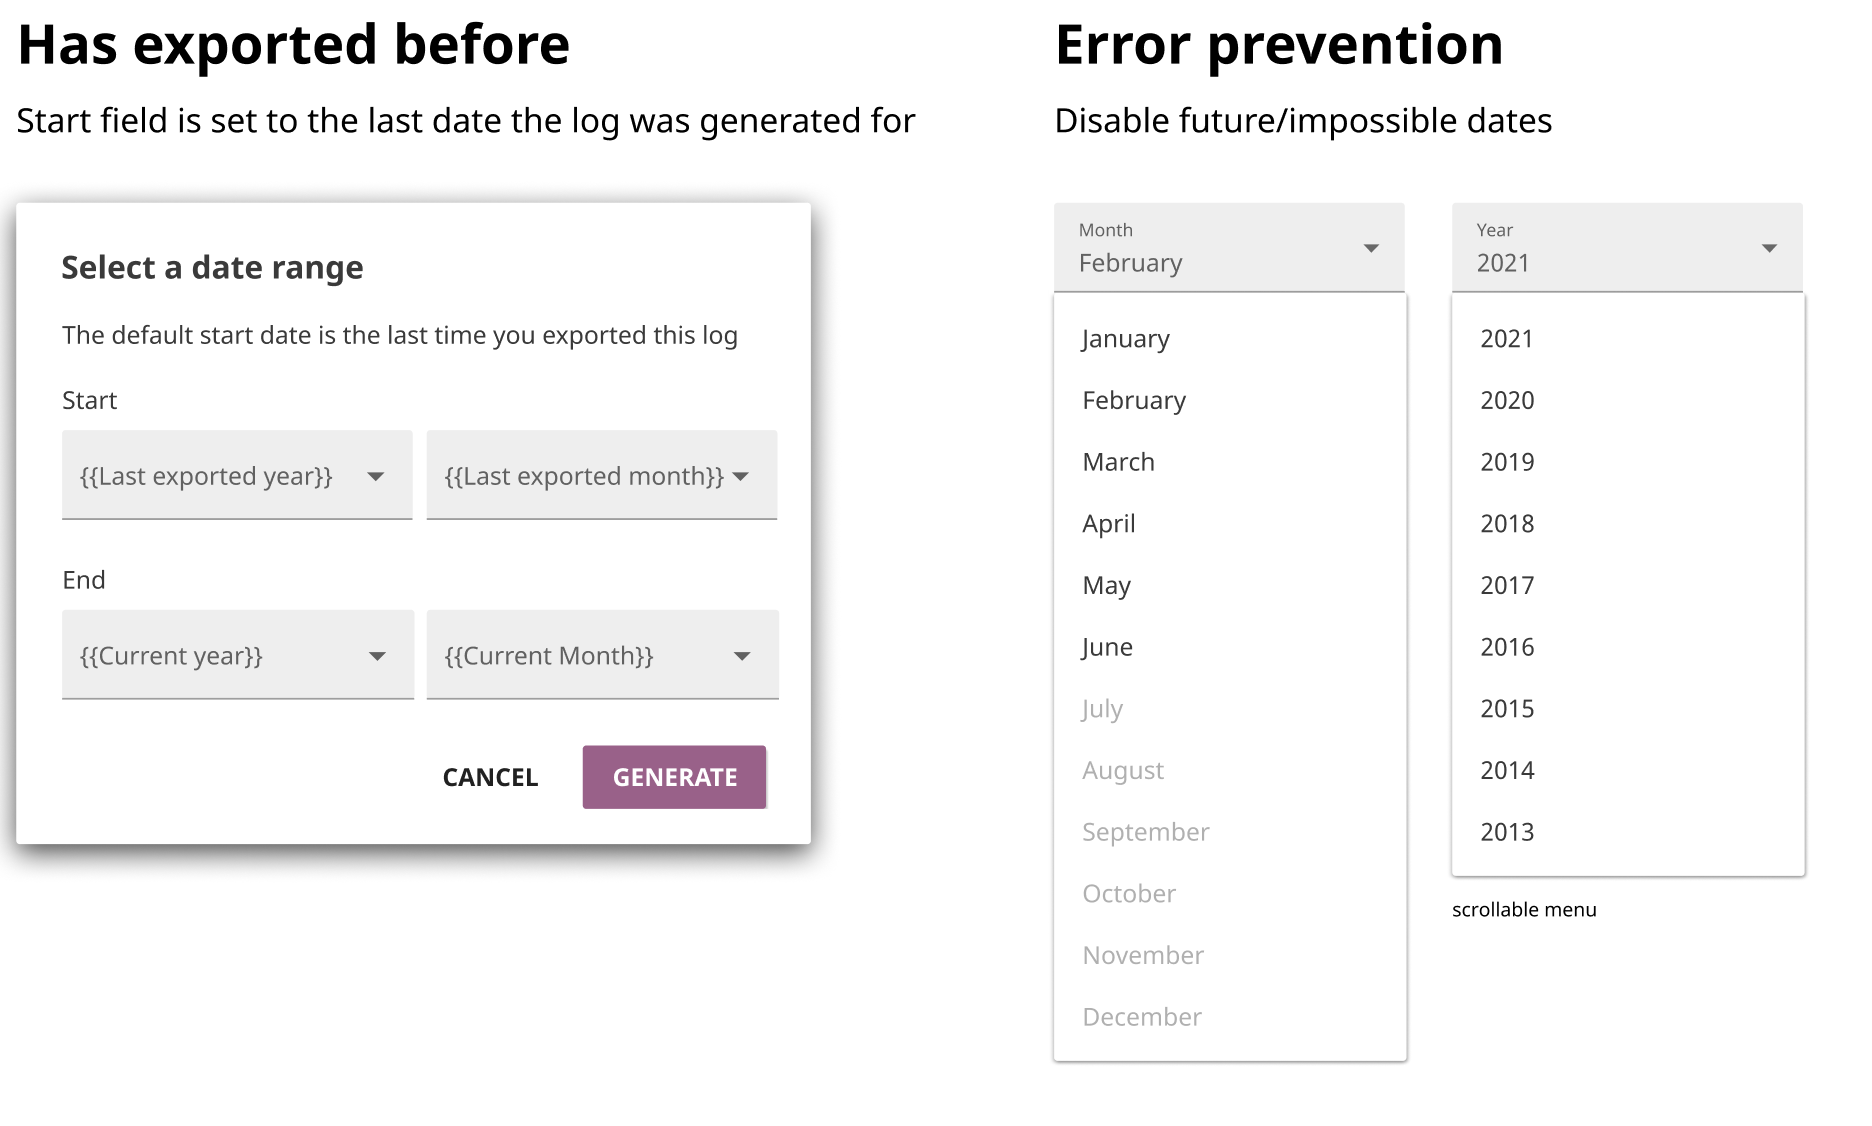Click the End field label
The width and height of the screenshot is (1872, 1126).
coord(85,579)
